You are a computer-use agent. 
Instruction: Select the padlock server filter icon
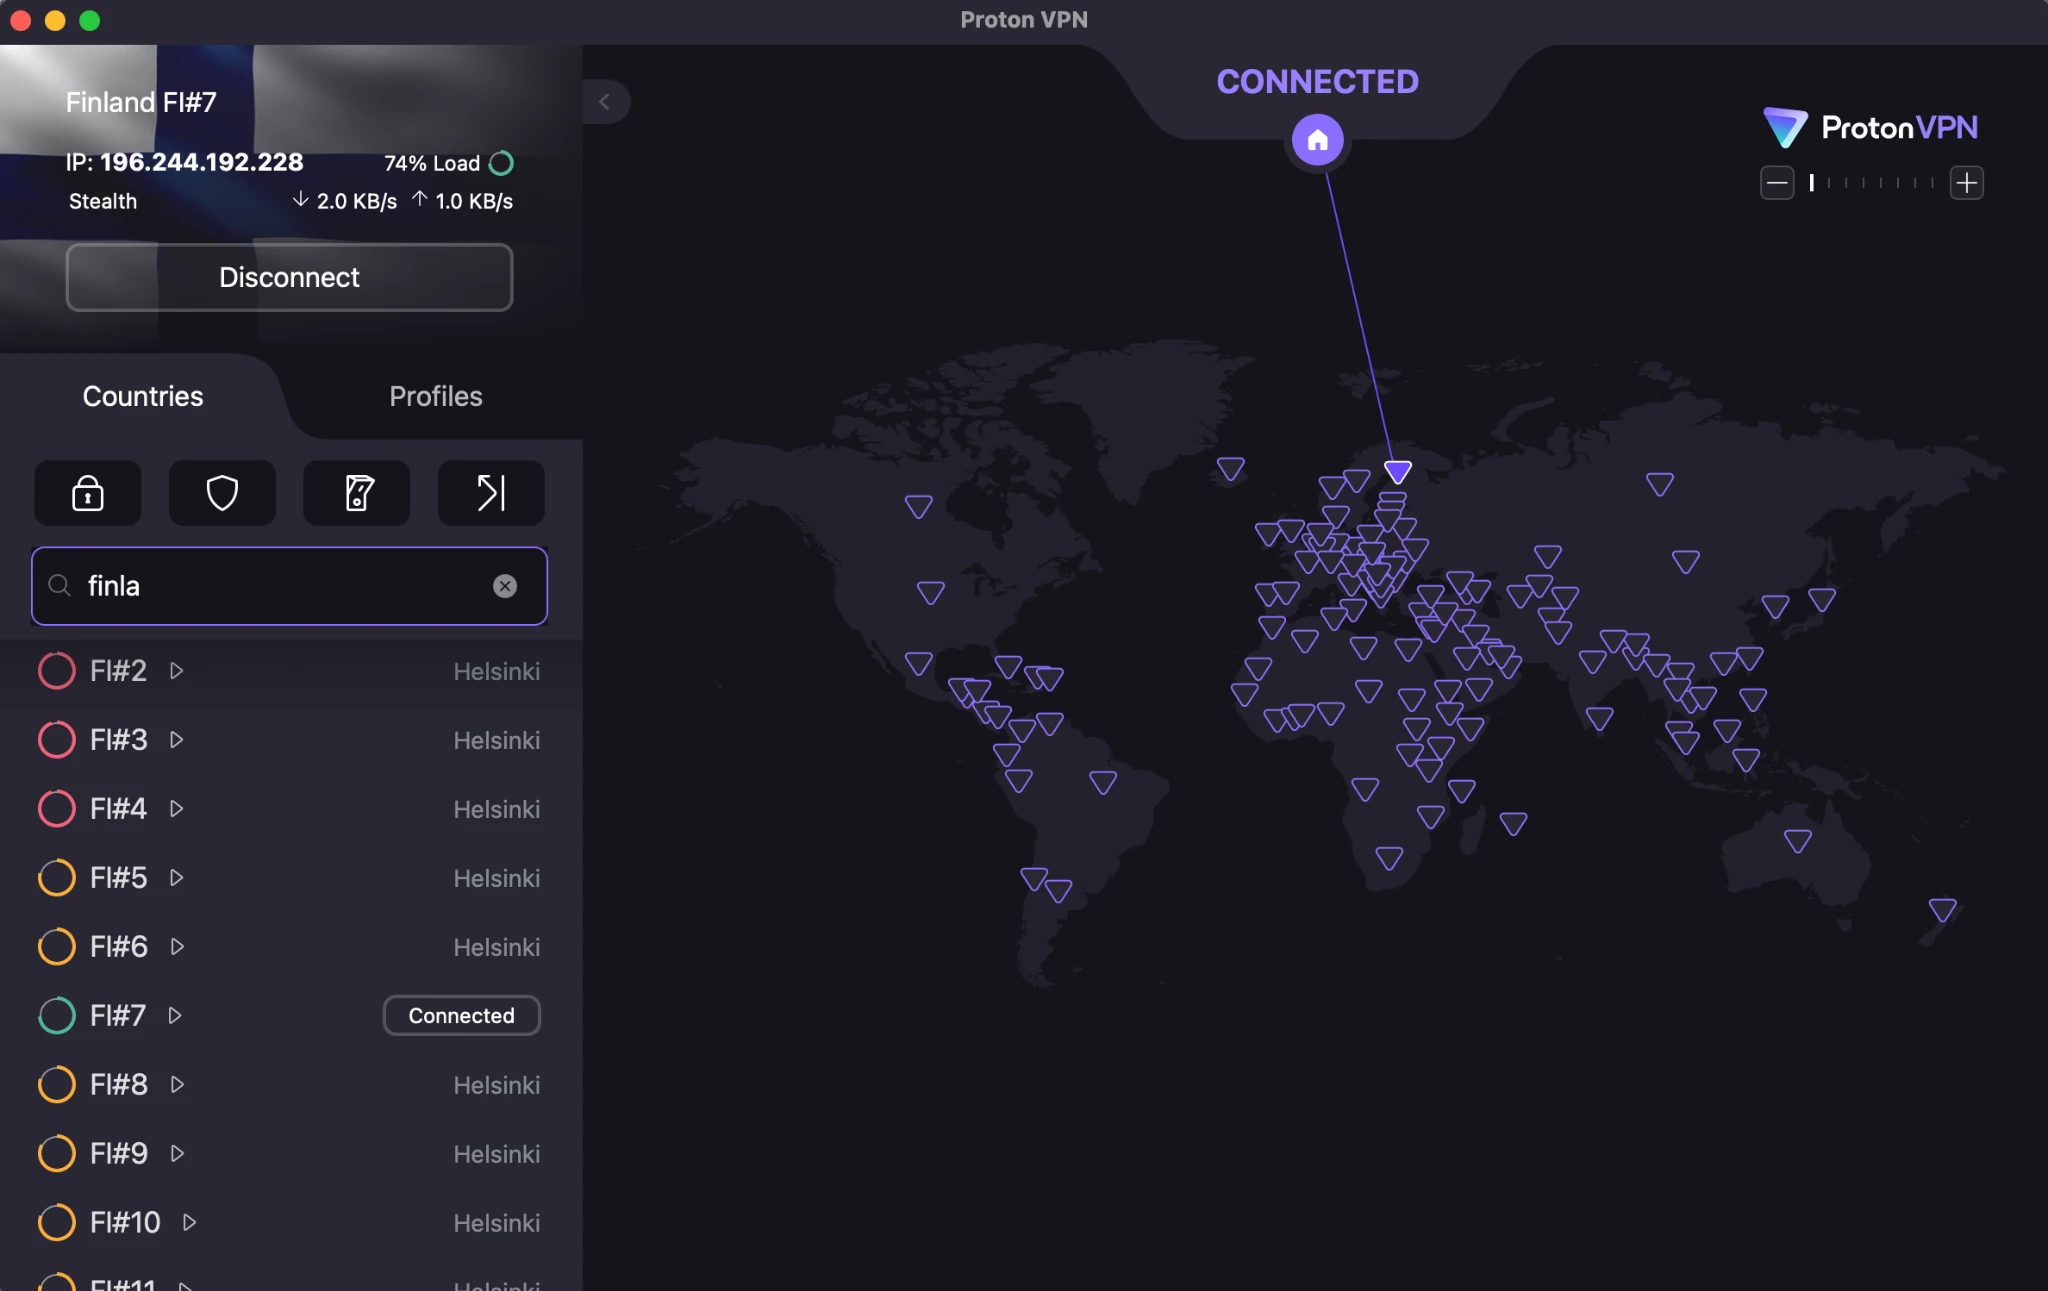coord(87,493)
